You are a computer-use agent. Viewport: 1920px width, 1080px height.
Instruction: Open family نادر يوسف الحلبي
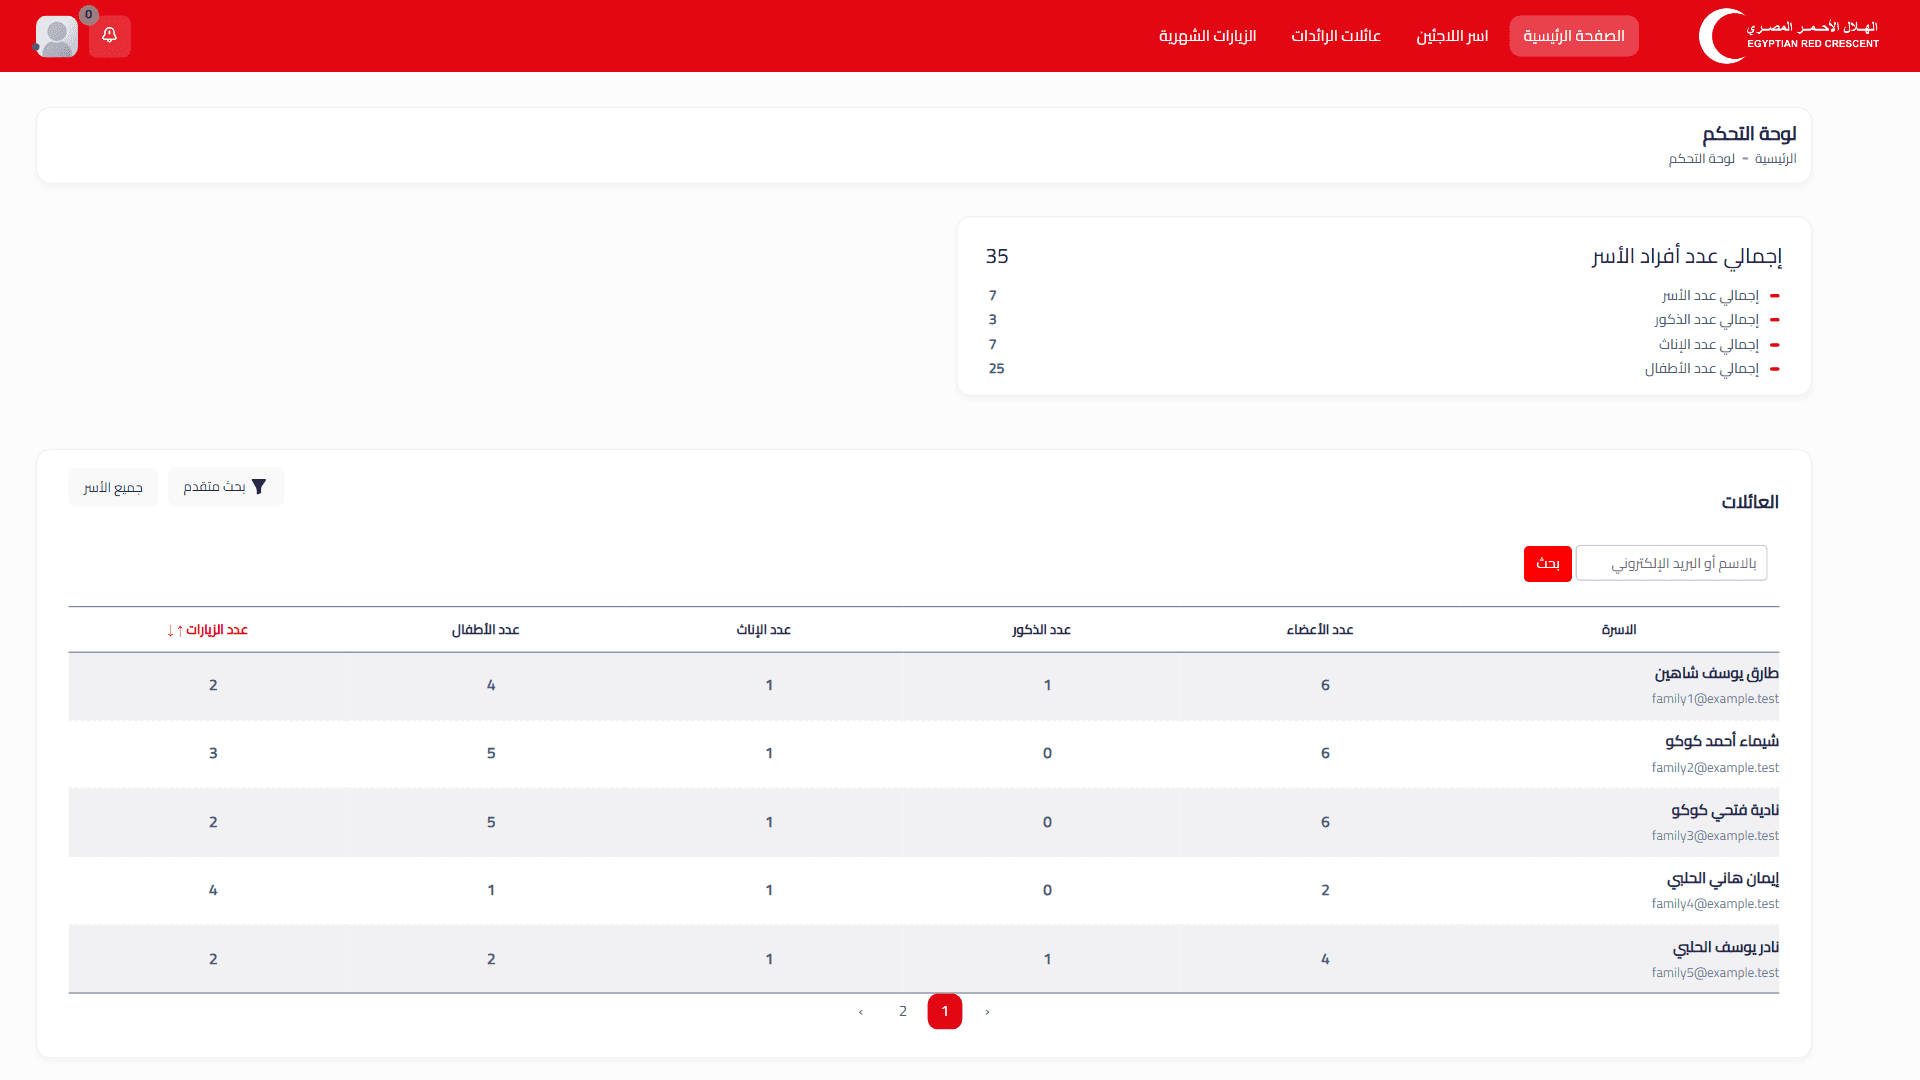[x=1726, y=947]
